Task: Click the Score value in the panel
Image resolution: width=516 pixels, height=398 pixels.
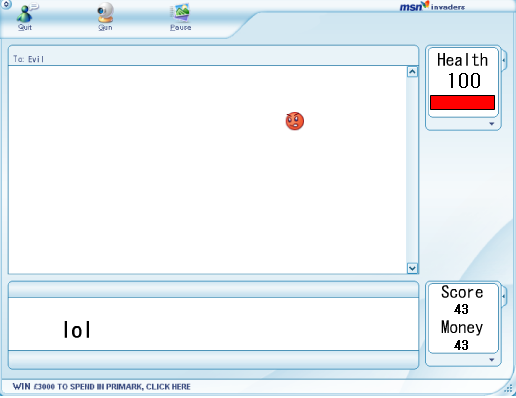Action: tap(461, 309)
